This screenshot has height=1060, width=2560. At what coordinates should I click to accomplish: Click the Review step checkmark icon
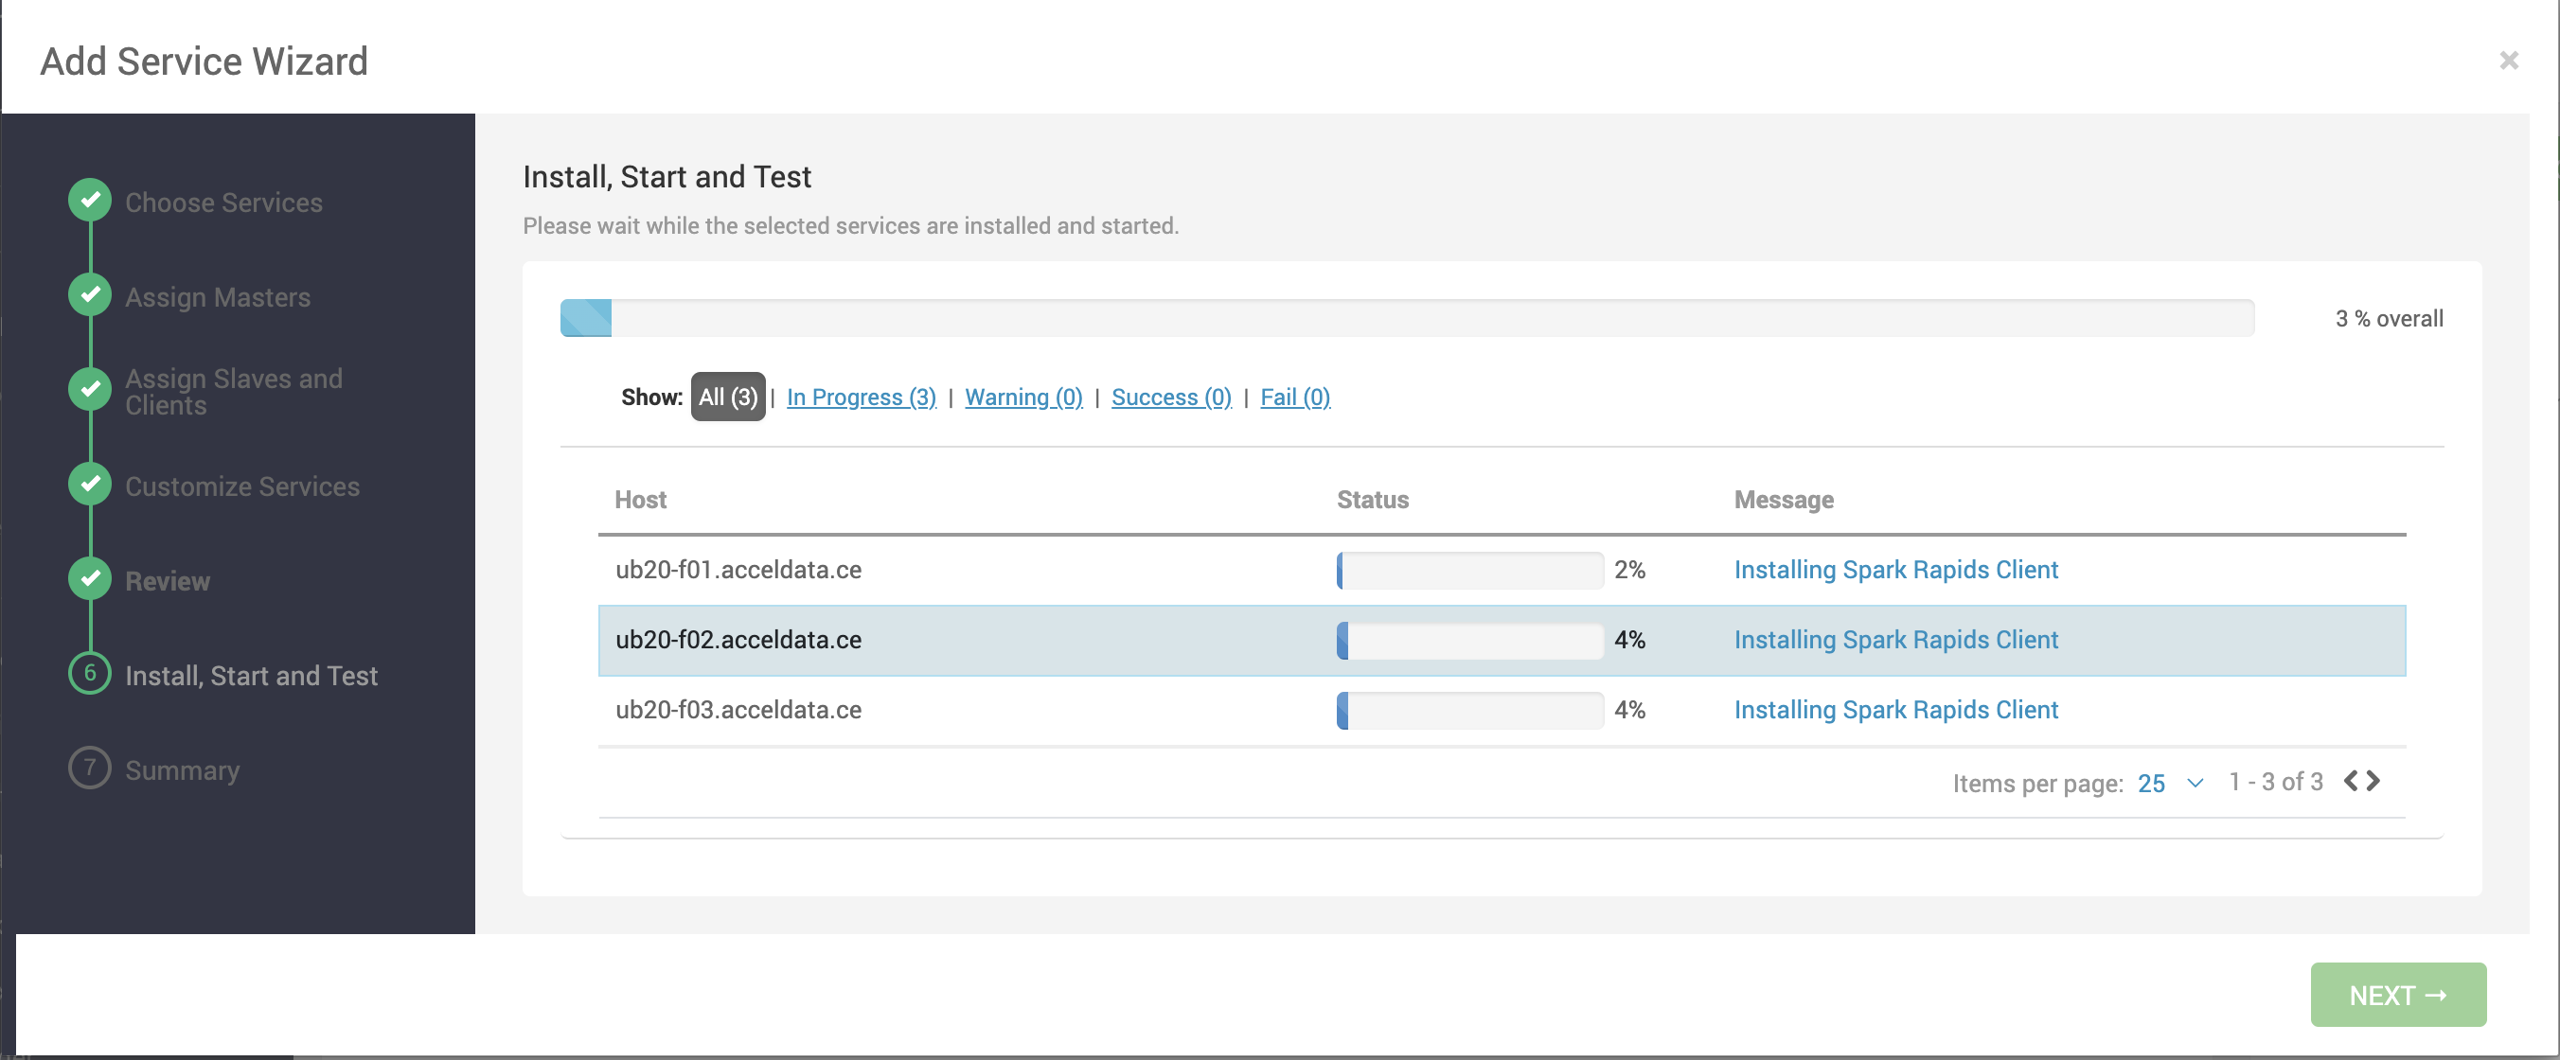pyautogui.click(x=90, y=579)
